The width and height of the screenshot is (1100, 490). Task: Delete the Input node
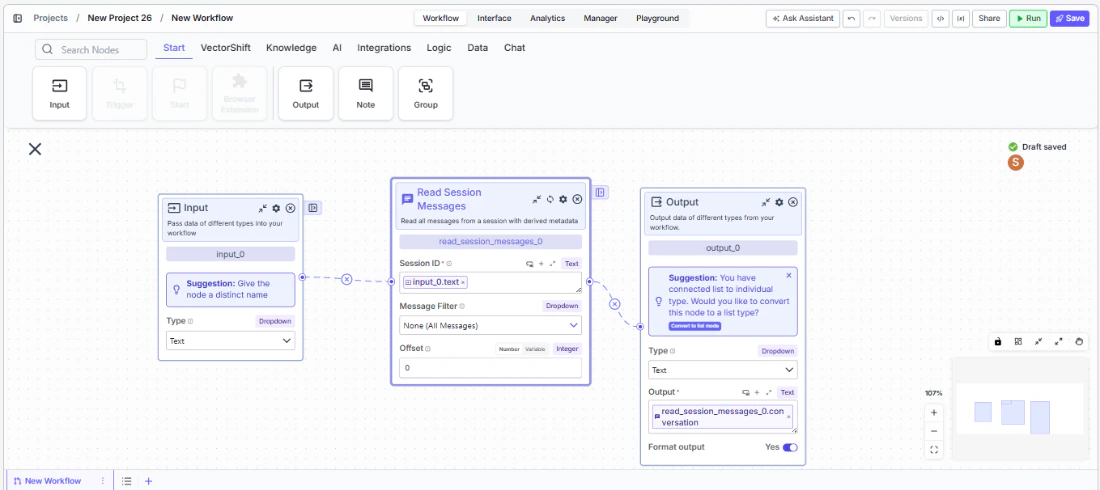(290, 208)
